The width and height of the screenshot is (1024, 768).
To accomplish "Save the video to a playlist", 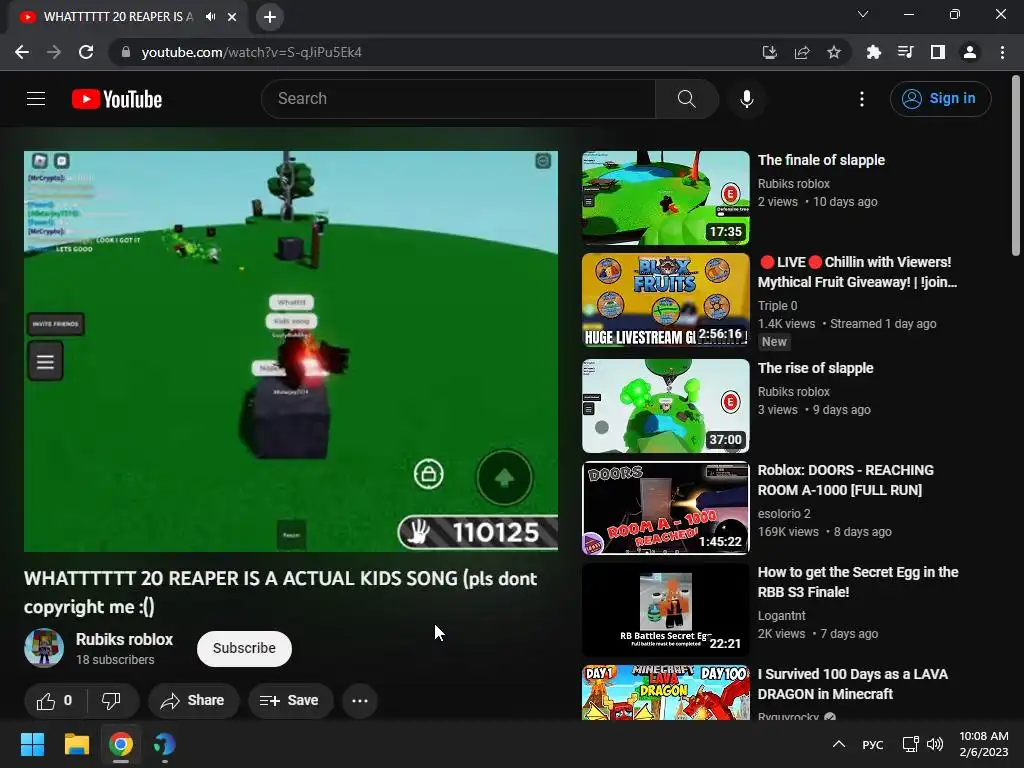I will click(x=290, y=701).
